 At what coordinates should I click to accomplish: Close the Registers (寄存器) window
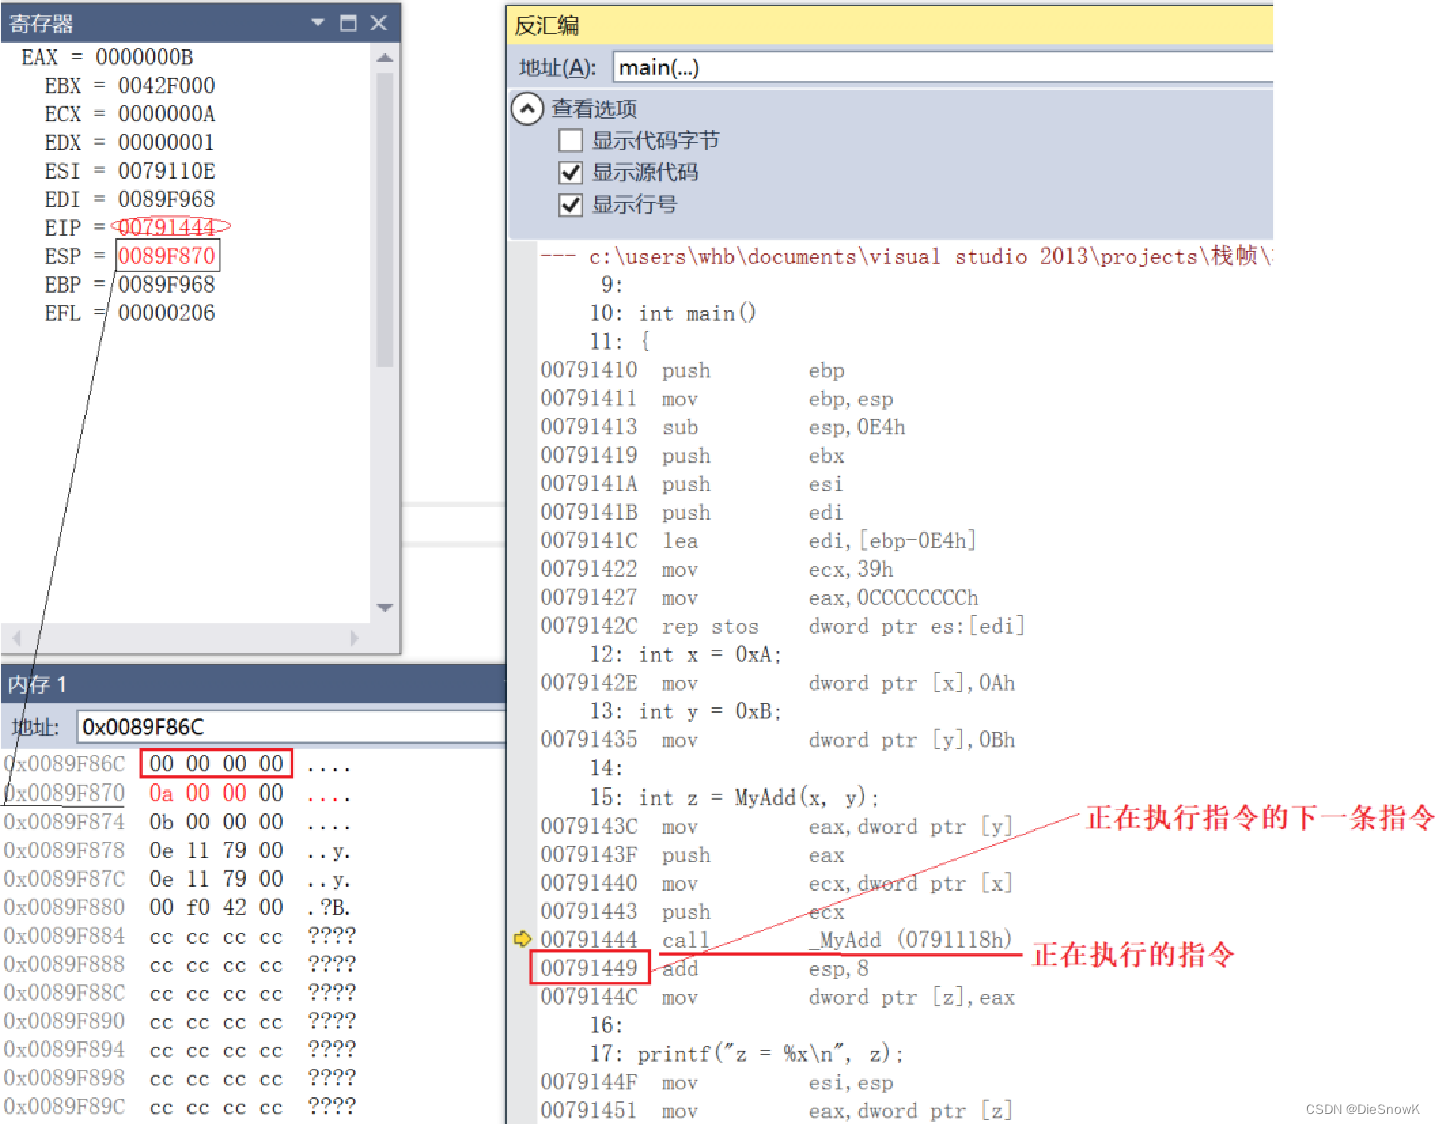pyautogui.click(x=378, y=22)
